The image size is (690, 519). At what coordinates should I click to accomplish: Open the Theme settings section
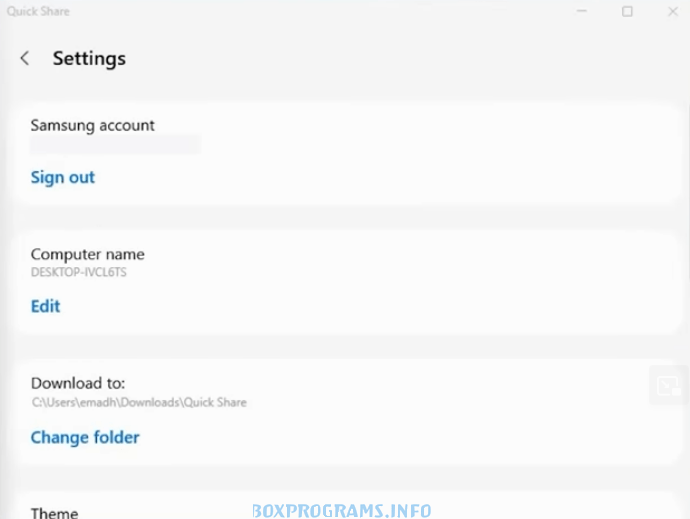55,512
